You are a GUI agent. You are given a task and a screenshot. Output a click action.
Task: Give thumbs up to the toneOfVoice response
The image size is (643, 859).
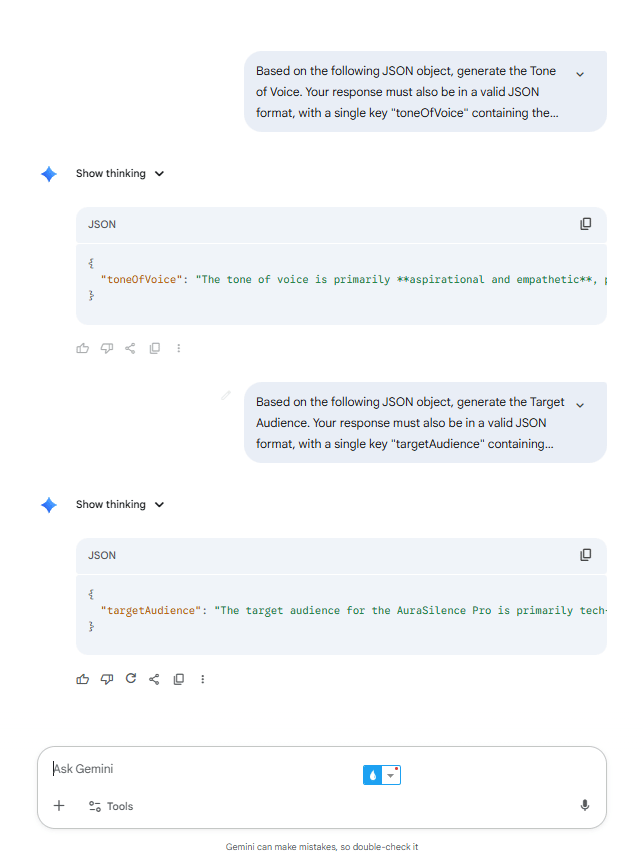83,348
